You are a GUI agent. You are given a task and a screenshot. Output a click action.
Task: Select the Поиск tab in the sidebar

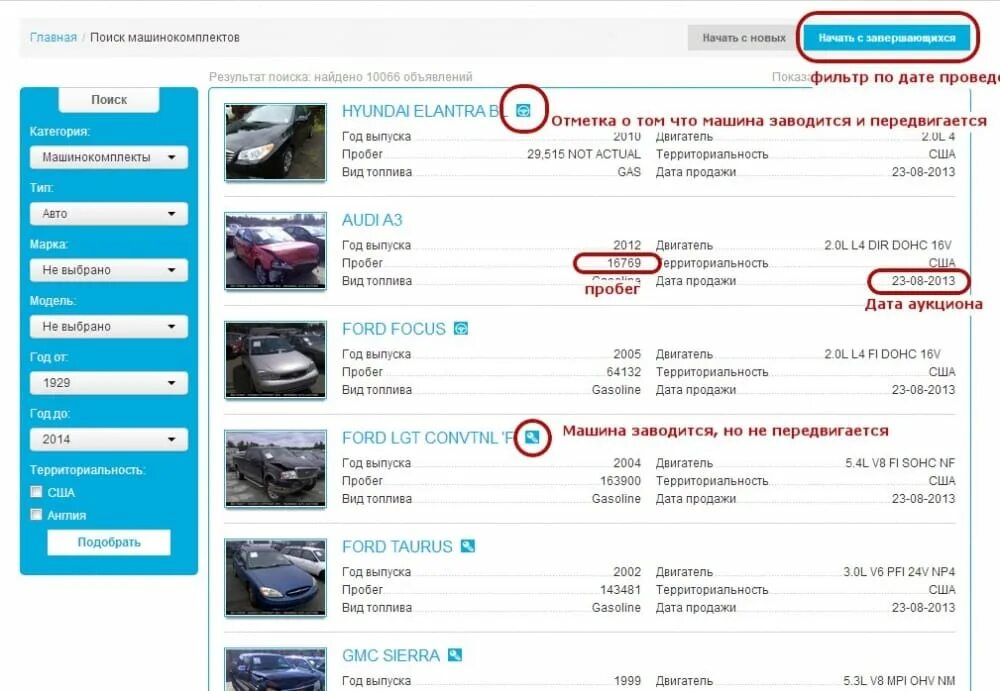click(109, 100)
